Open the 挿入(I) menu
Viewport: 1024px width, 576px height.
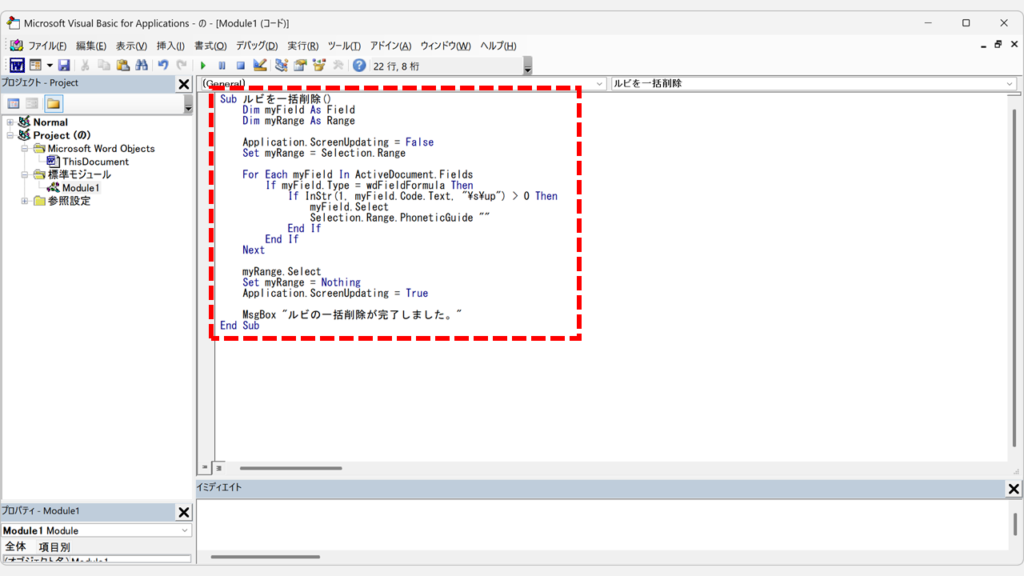(170, 46)
